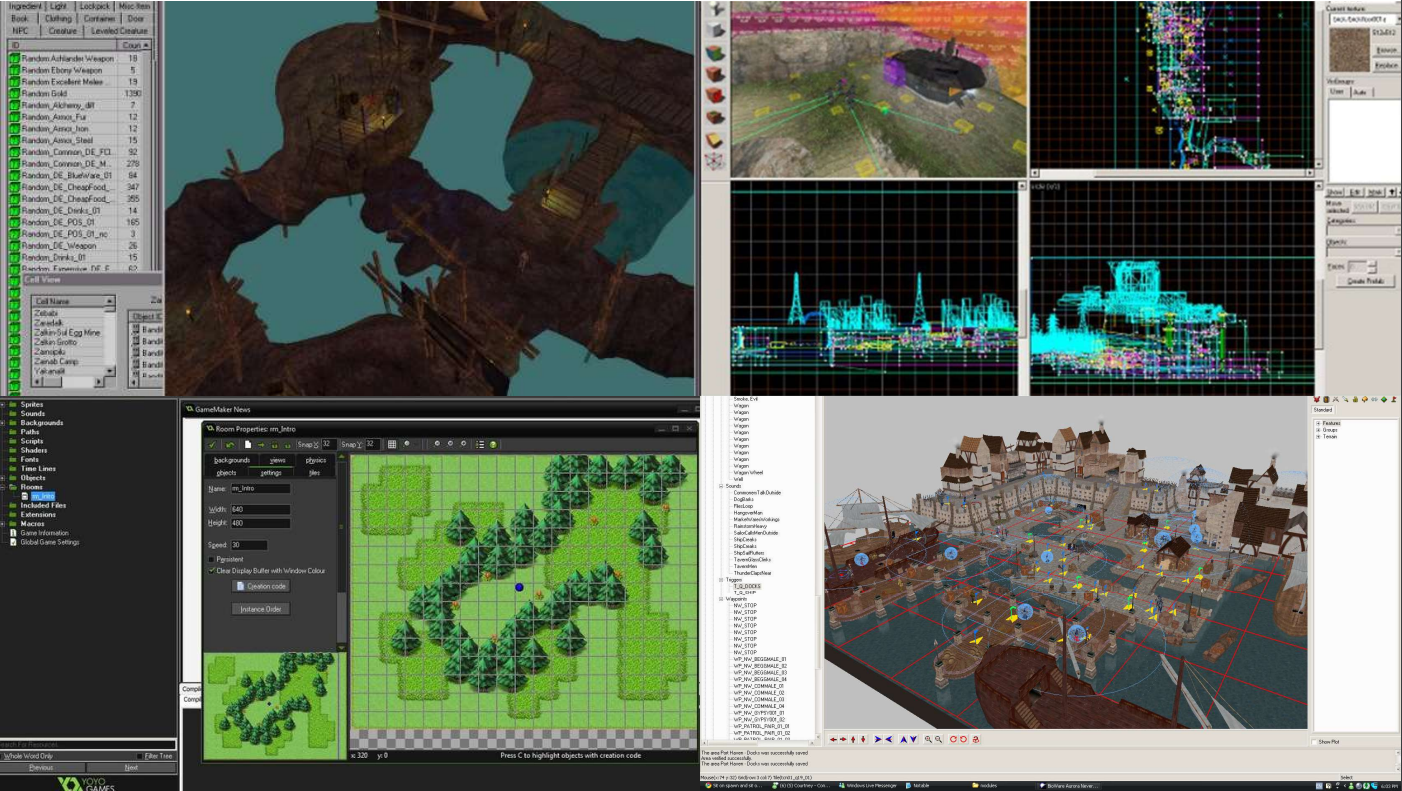Enable the Show Plot checkbox

(x=1313, y=742)
